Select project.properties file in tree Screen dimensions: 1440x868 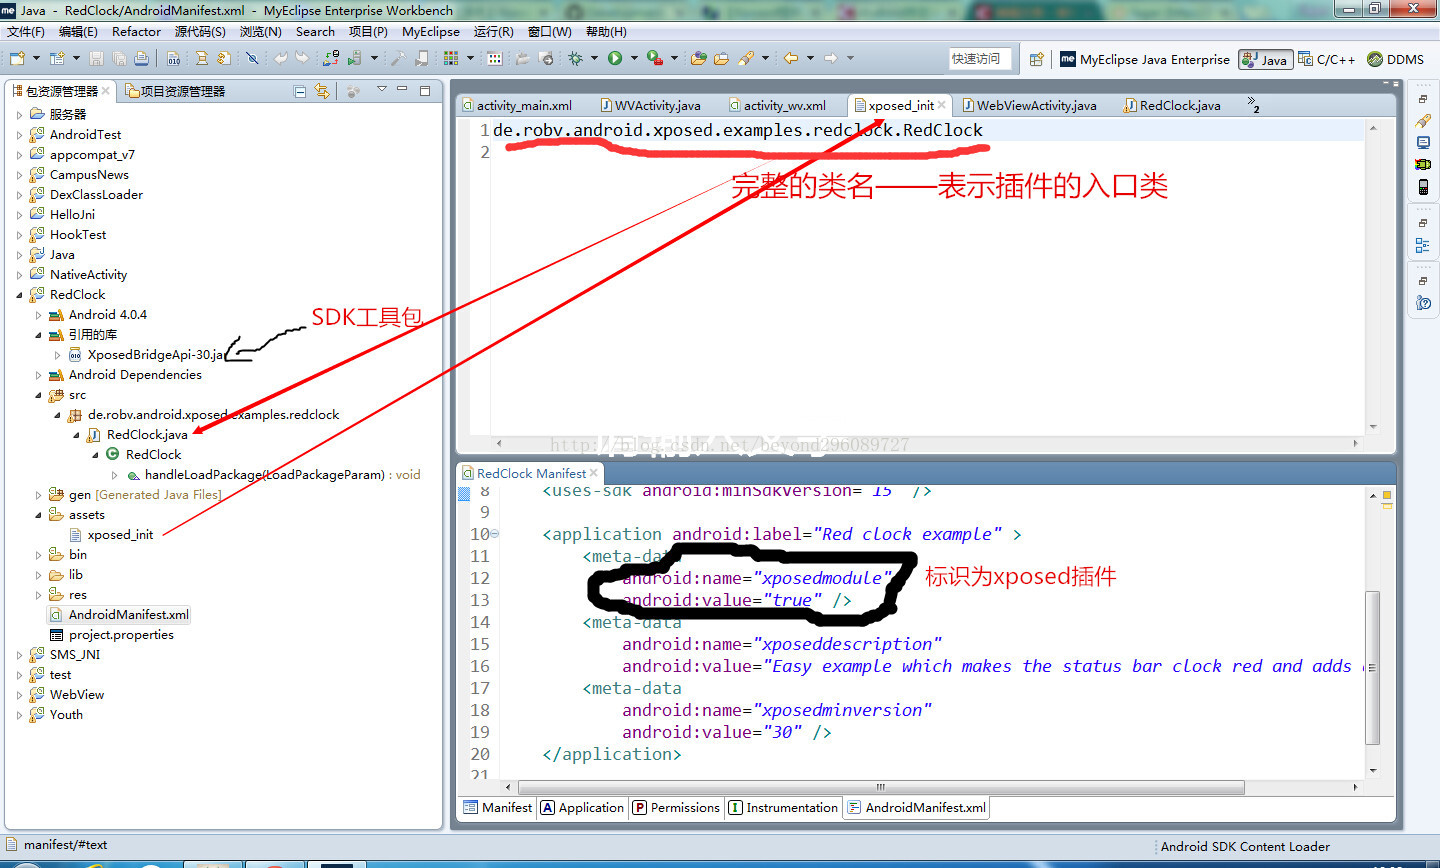(x=112, y=635)
